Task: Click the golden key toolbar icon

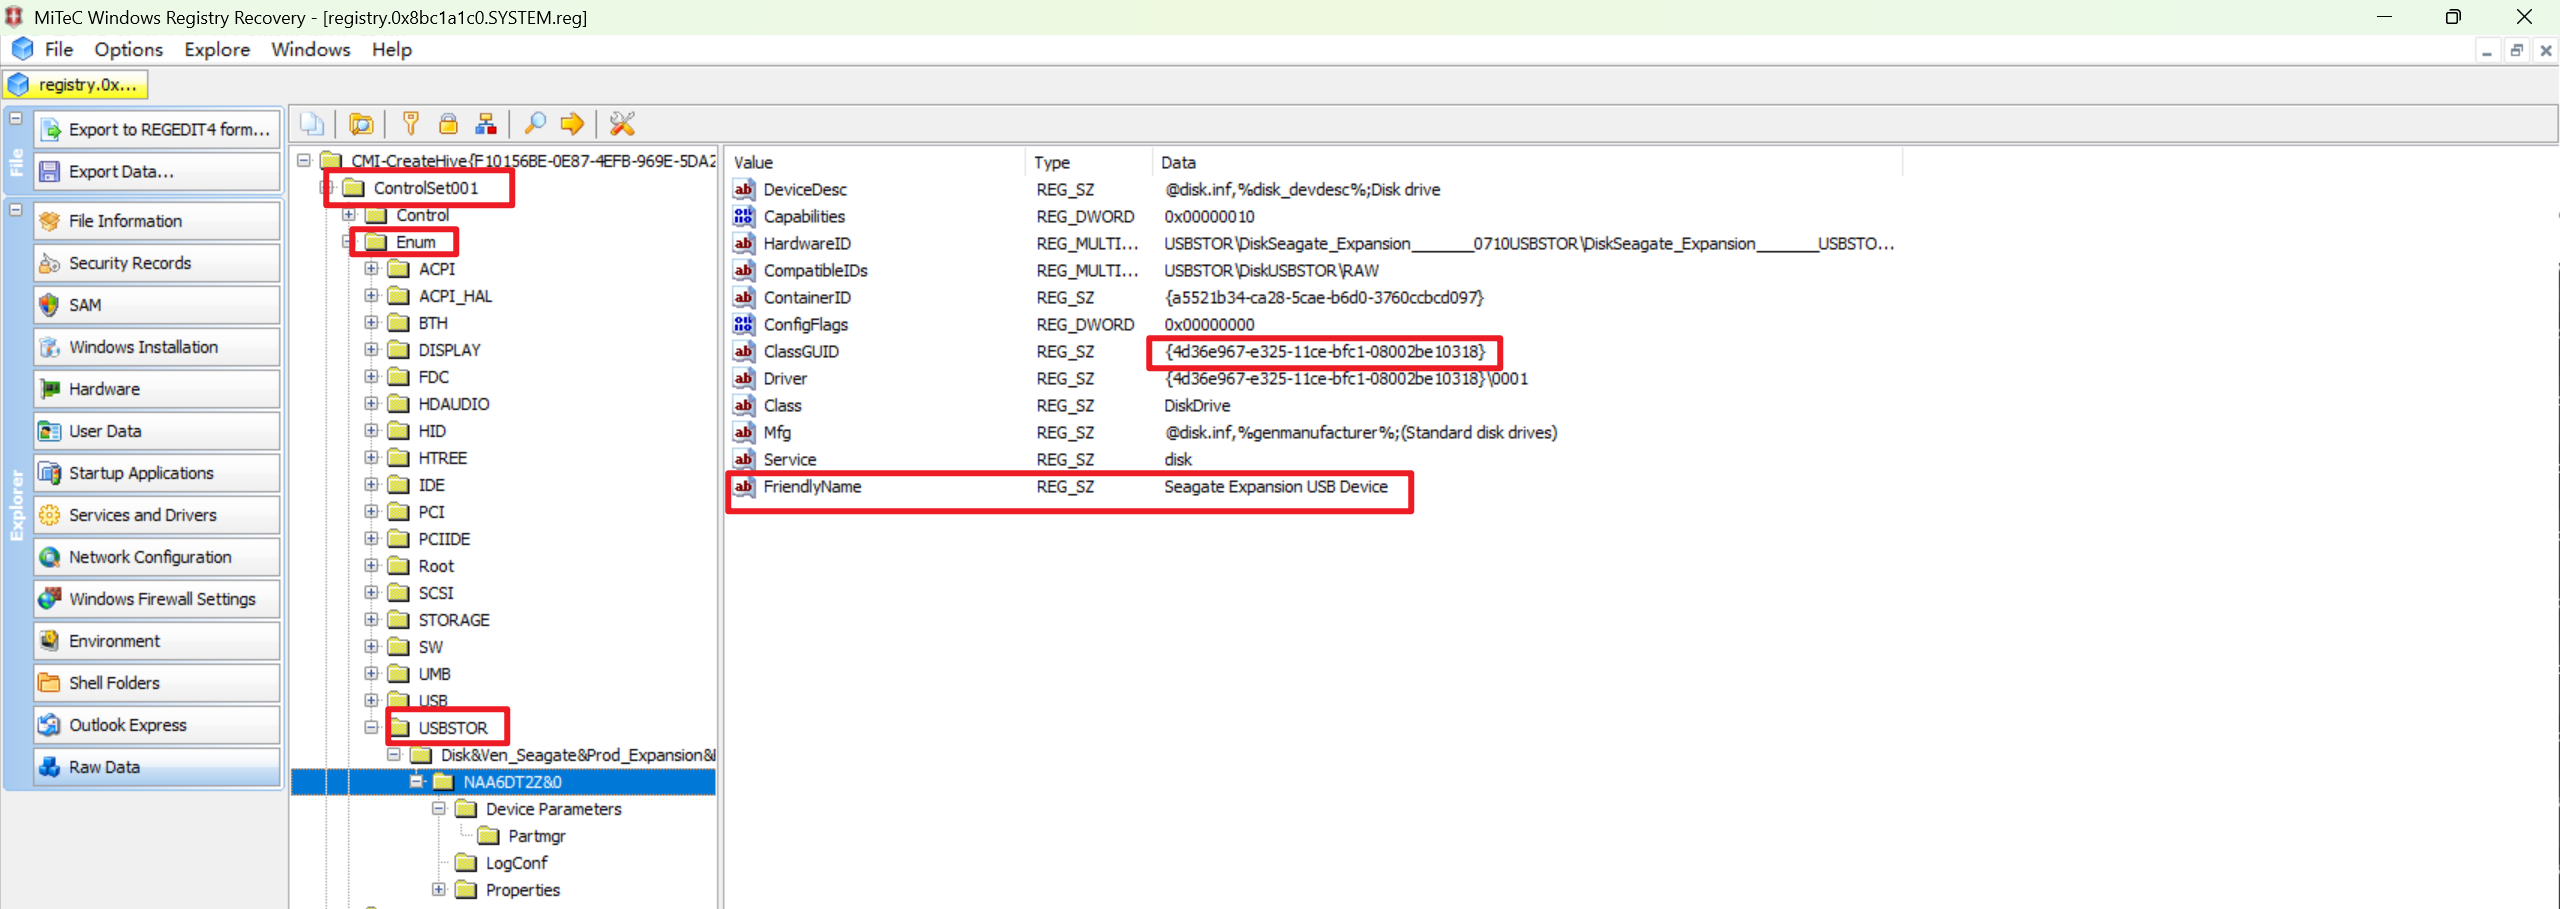Action: click(410, 124)
